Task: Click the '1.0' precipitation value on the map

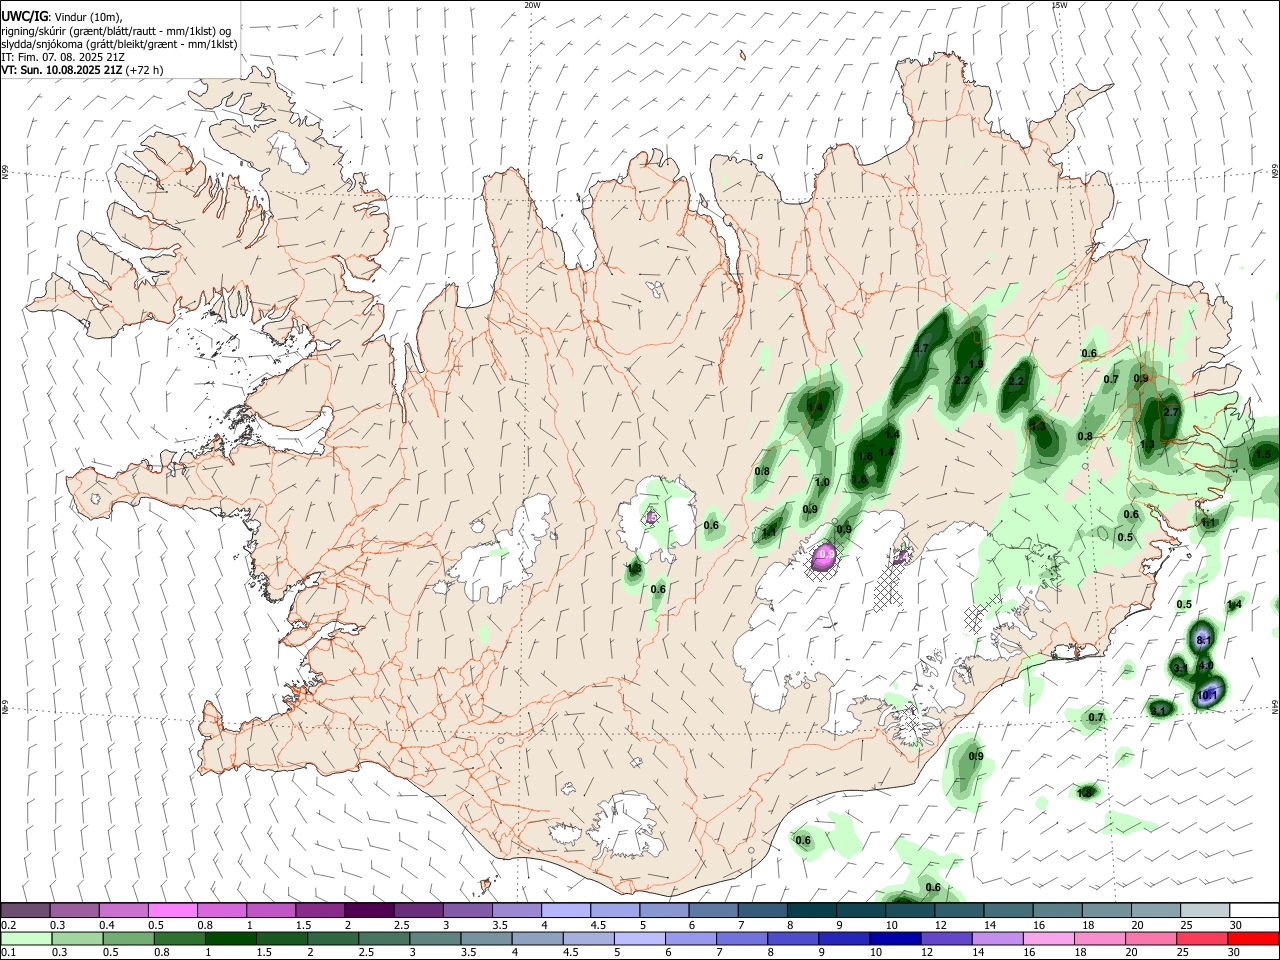Action: (x=822, y=483)
